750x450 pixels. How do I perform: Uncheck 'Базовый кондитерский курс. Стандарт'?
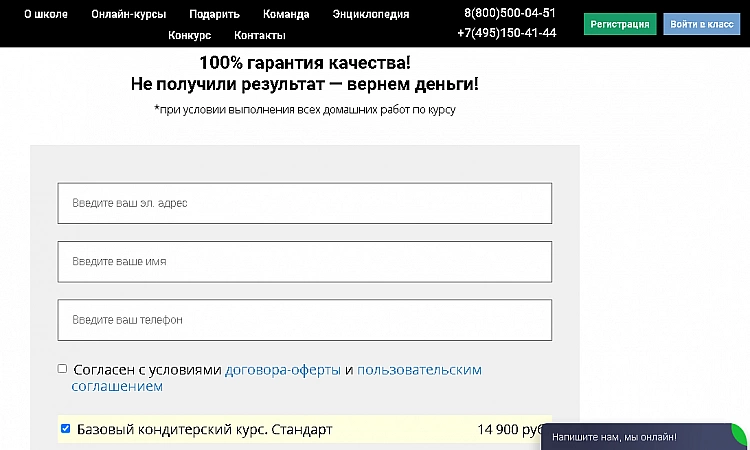coord(66,429)
